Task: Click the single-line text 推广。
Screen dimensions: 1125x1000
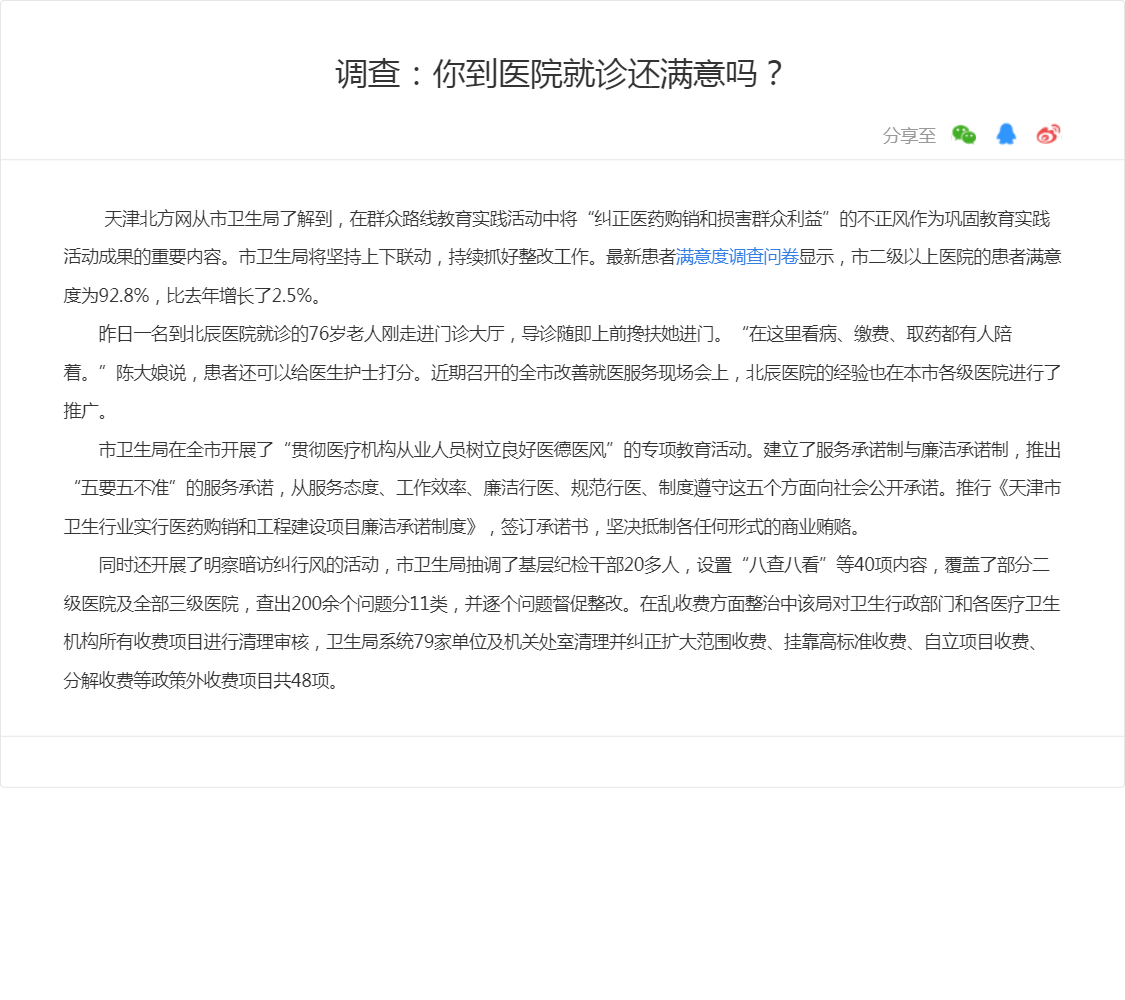Action: click(85, 411)
